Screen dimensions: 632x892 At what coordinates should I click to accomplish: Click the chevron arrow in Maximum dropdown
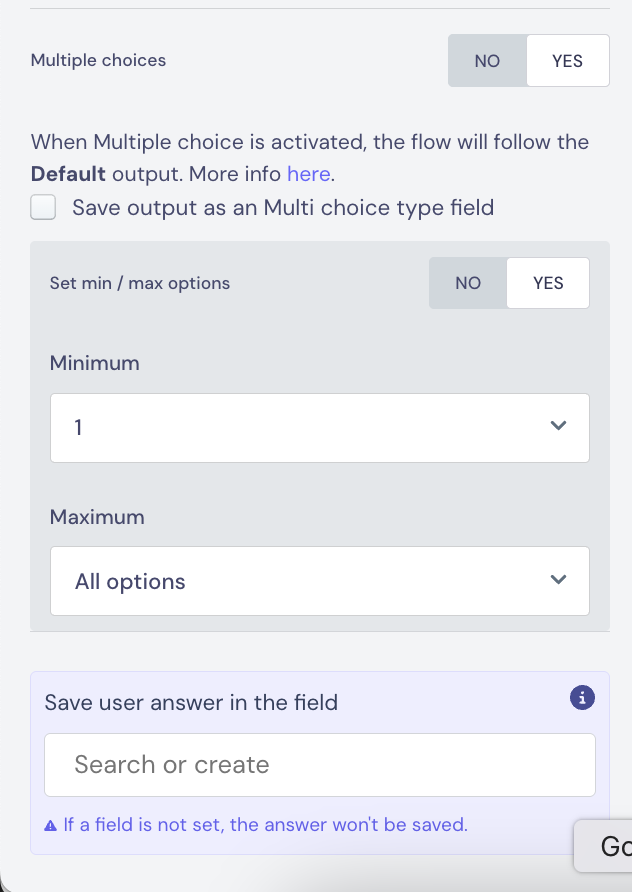coord(558,579)
